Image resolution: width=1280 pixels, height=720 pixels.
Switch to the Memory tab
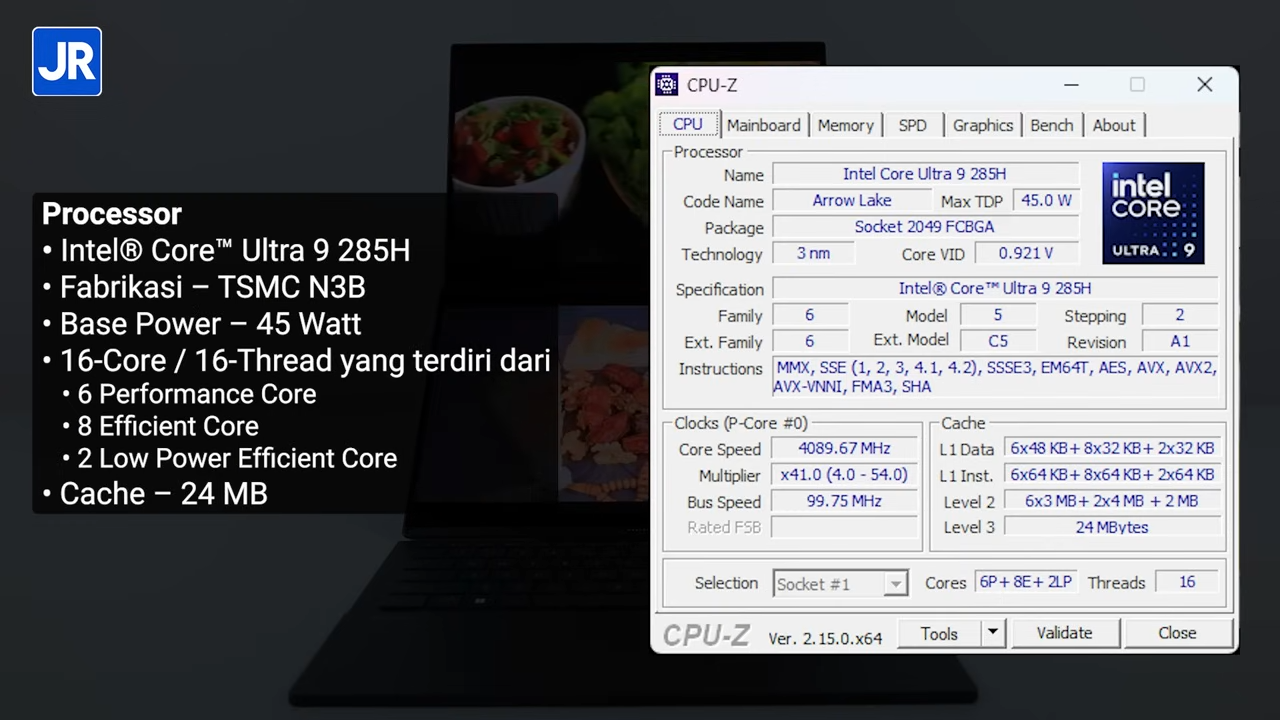pos(845,125)
